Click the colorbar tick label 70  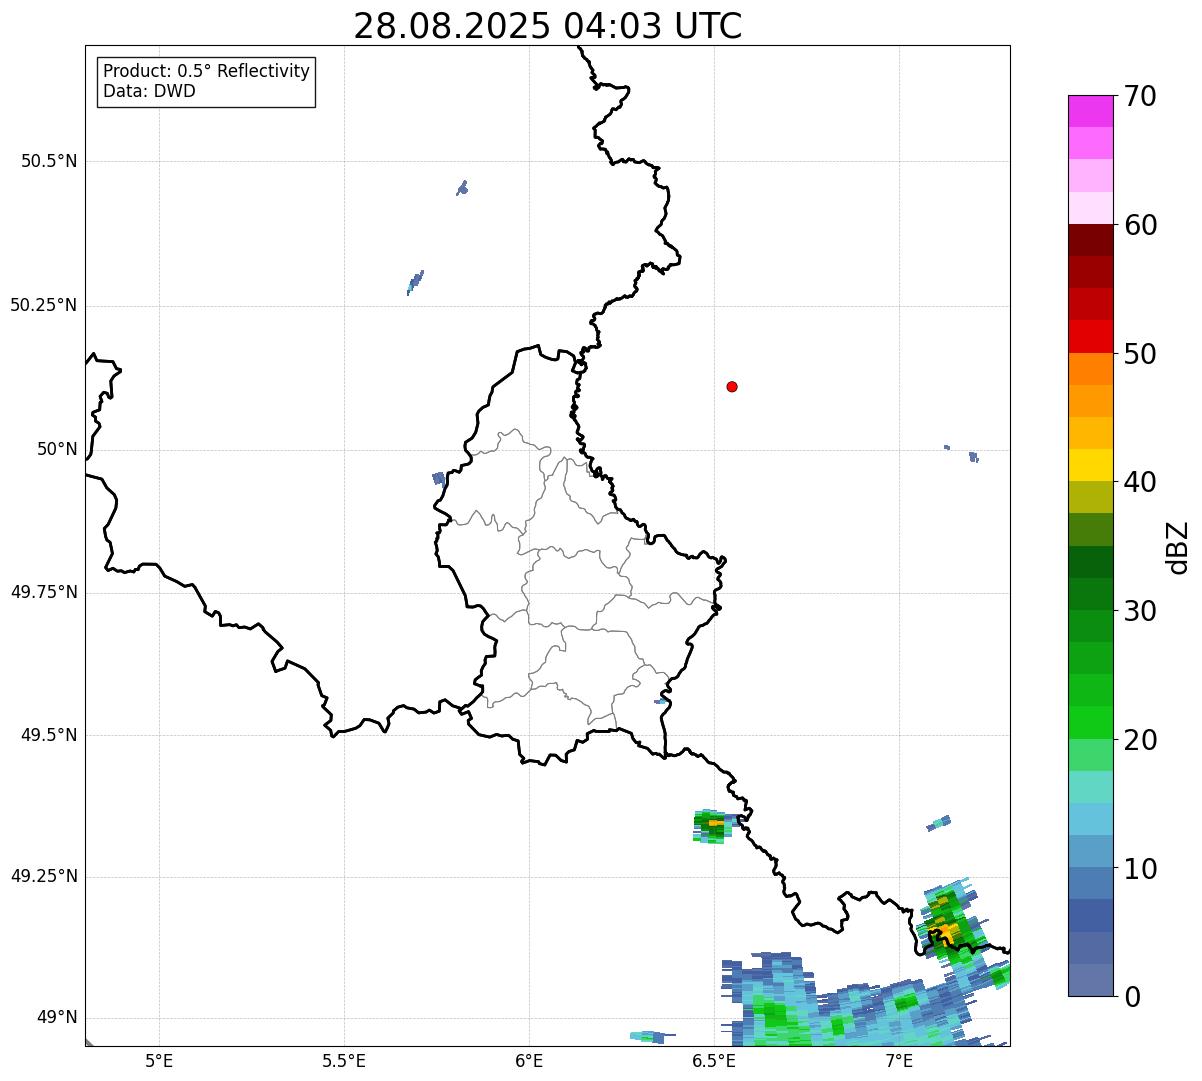(1140, 96)
